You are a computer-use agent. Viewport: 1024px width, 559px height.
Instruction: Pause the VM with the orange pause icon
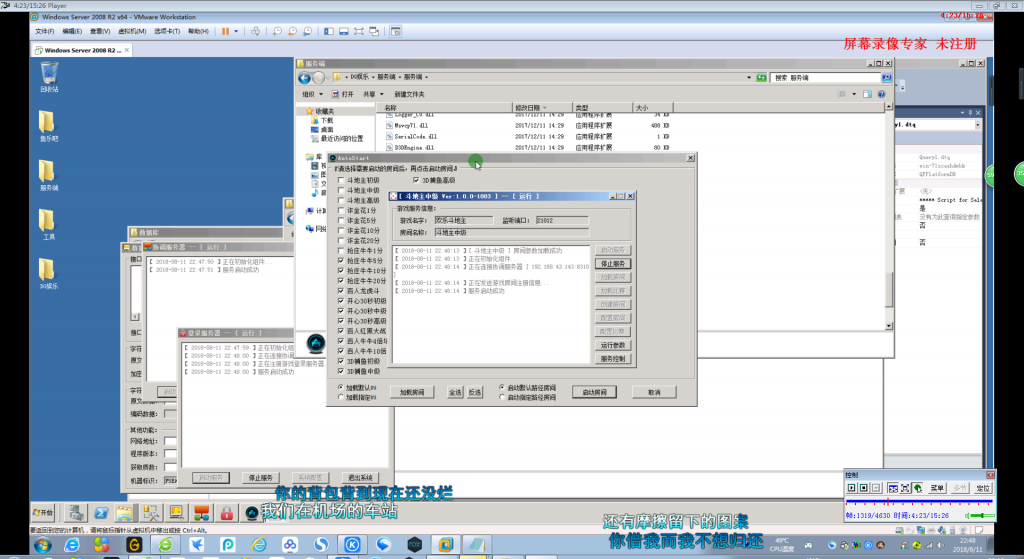(225, 31)
